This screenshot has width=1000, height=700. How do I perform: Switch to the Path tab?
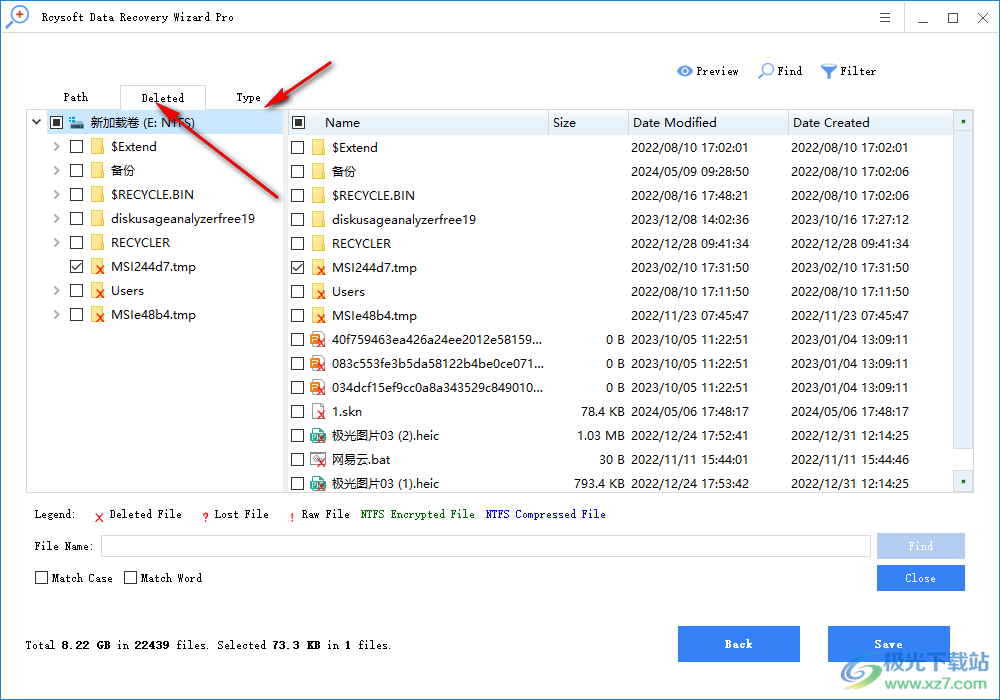click(x=76, y=97)
